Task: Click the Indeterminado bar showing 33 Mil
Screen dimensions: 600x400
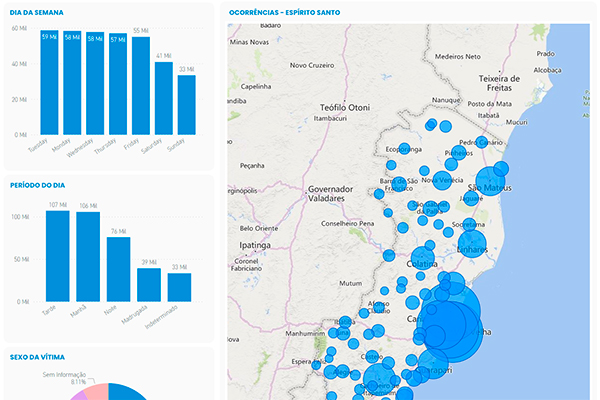Action: coord(180,287)
